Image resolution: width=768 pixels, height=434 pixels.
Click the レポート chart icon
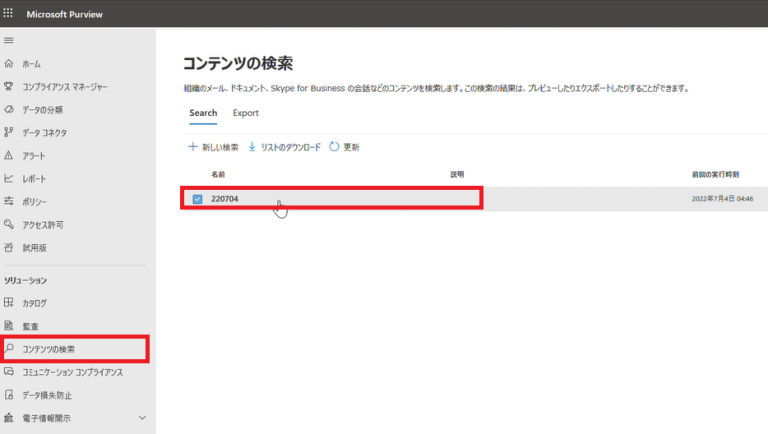tap(9, 178)
